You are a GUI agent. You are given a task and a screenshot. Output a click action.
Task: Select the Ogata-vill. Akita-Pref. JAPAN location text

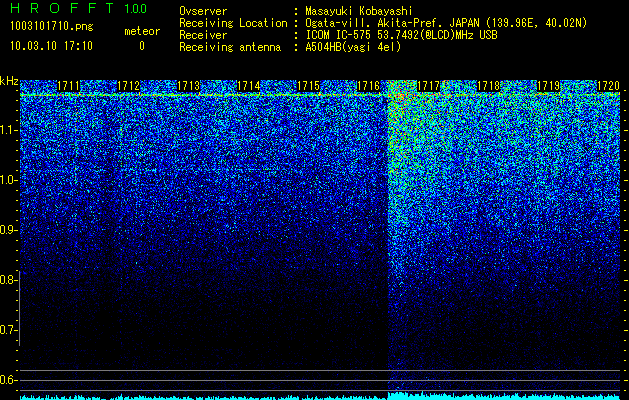pos(446,23)
